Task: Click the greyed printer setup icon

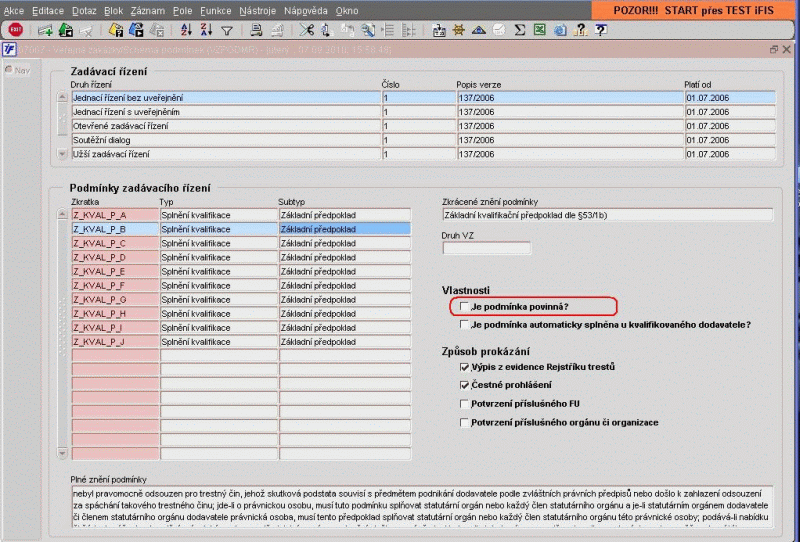Action: coord(277,30)
